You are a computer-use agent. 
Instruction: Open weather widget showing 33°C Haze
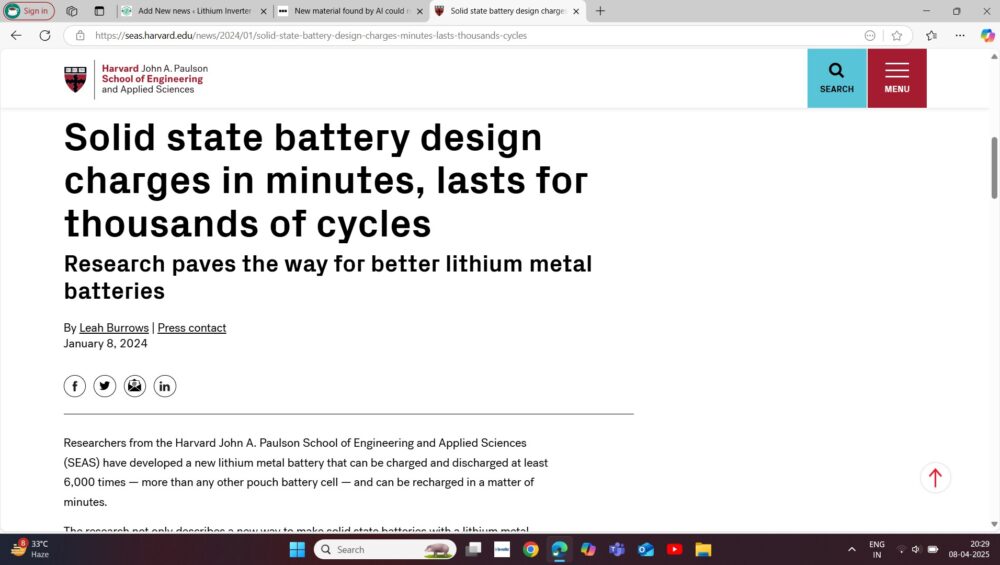(30, 549)
